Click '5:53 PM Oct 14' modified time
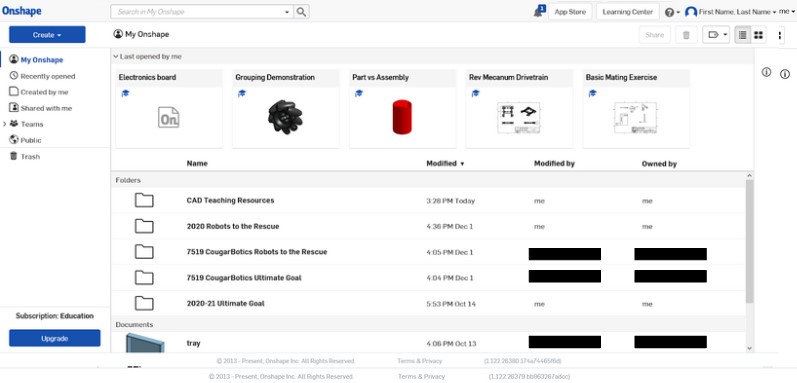 point(451,304)
